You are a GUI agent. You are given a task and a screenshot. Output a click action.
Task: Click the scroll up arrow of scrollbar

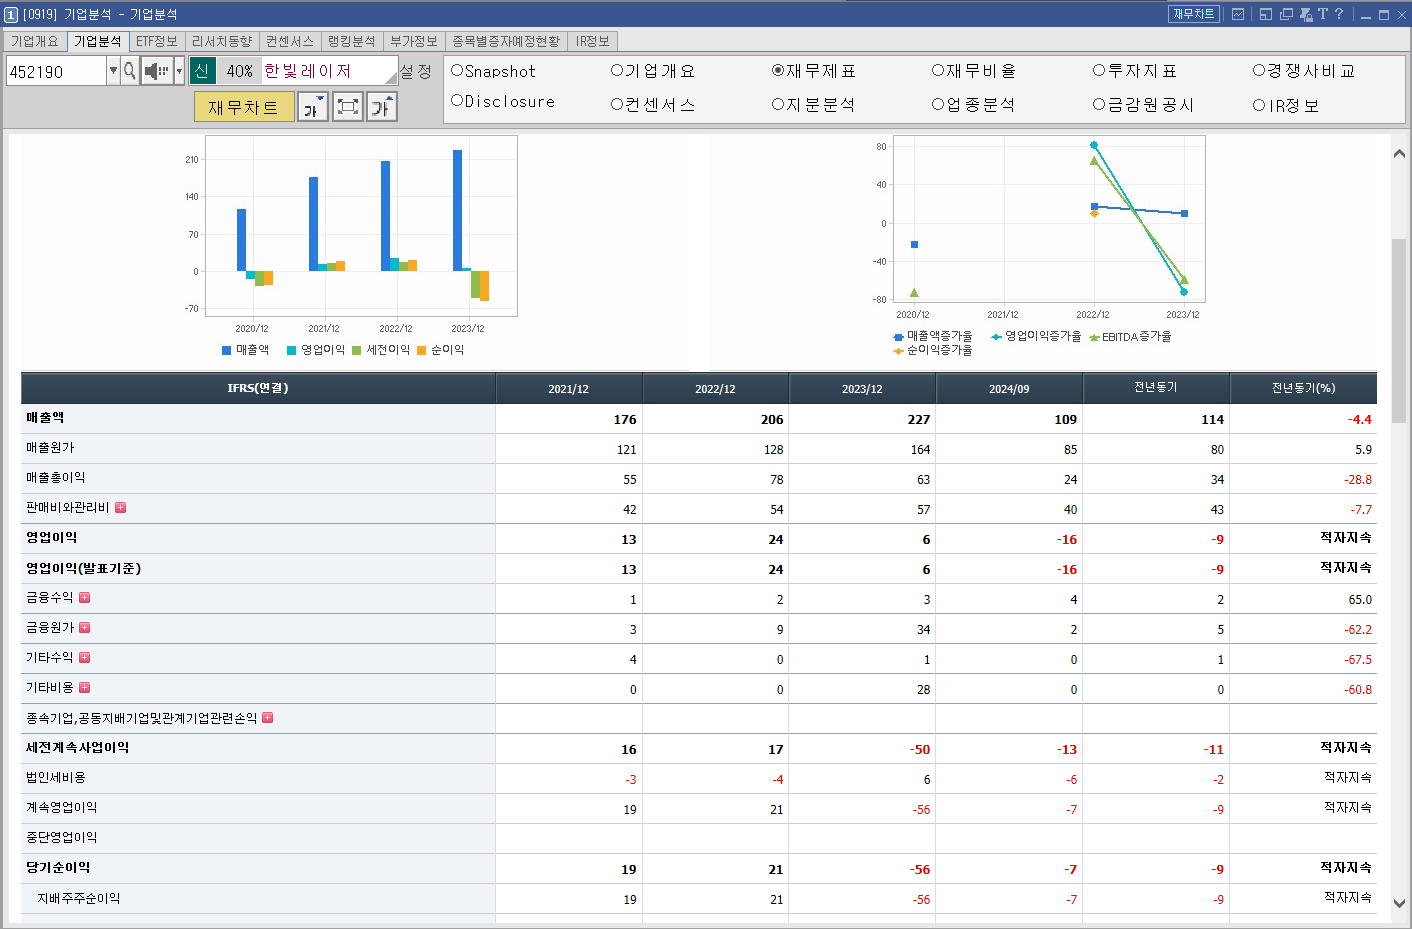(1399, 154)
